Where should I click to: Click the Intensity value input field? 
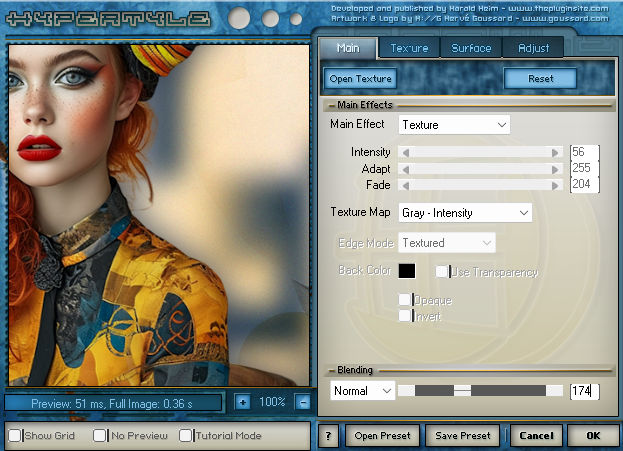click(583, 152)
